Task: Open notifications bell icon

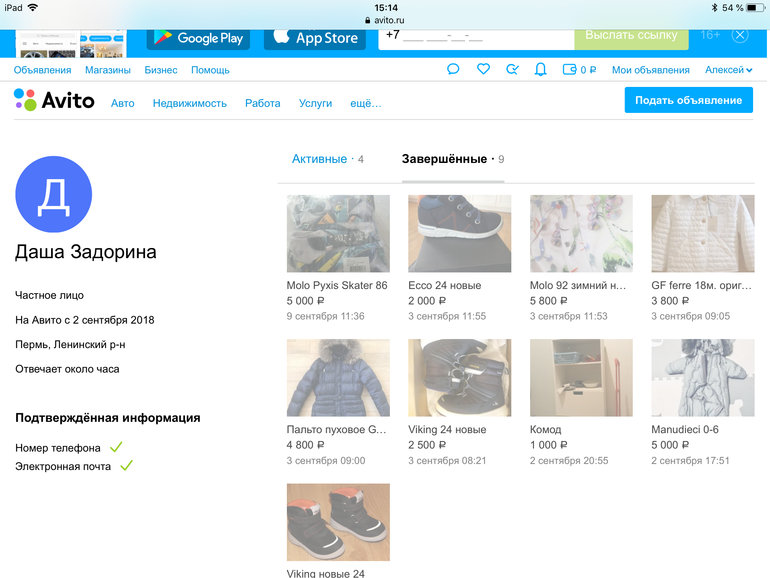Action: coord(541,70)
